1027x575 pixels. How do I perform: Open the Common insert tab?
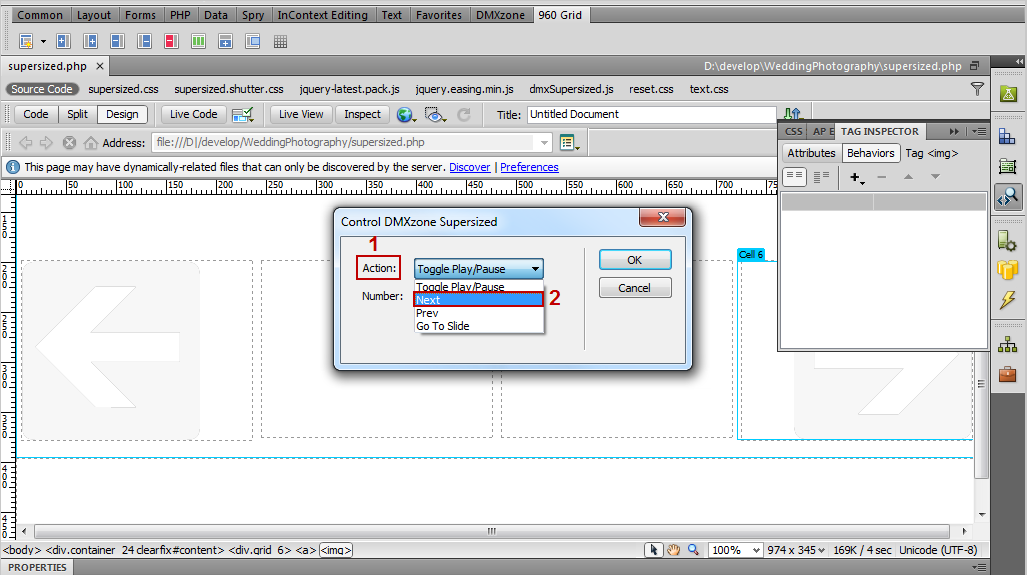click(40, 15)
